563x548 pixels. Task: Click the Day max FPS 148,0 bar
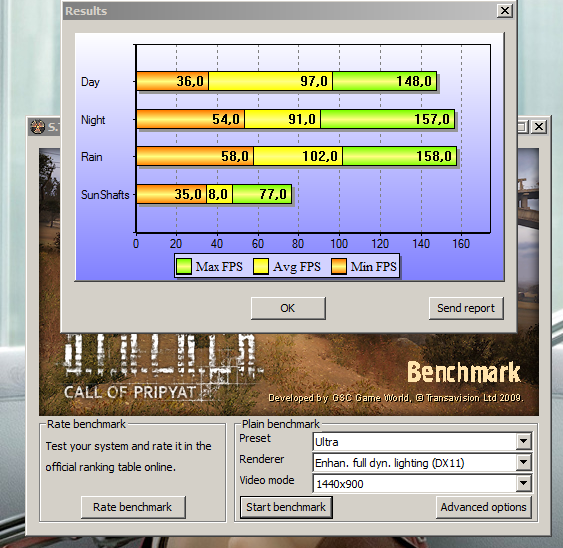click(385, 81)
